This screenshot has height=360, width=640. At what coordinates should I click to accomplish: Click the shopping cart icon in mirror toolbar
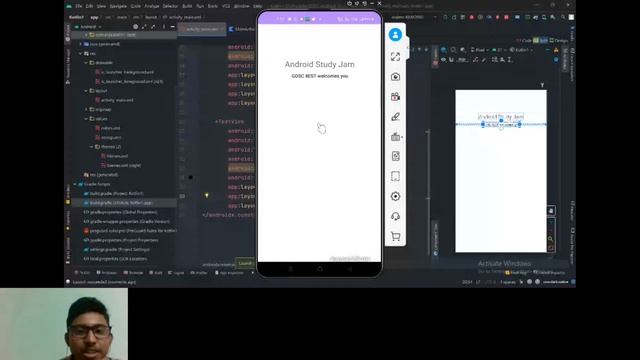pyautogui.click(x=395, y=236)
